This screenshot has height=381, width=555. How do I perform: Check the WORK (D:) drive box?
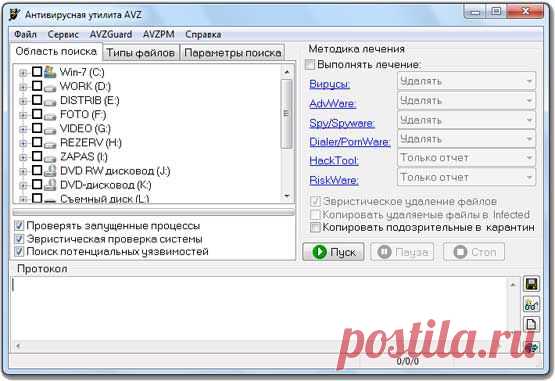(37, 86)
